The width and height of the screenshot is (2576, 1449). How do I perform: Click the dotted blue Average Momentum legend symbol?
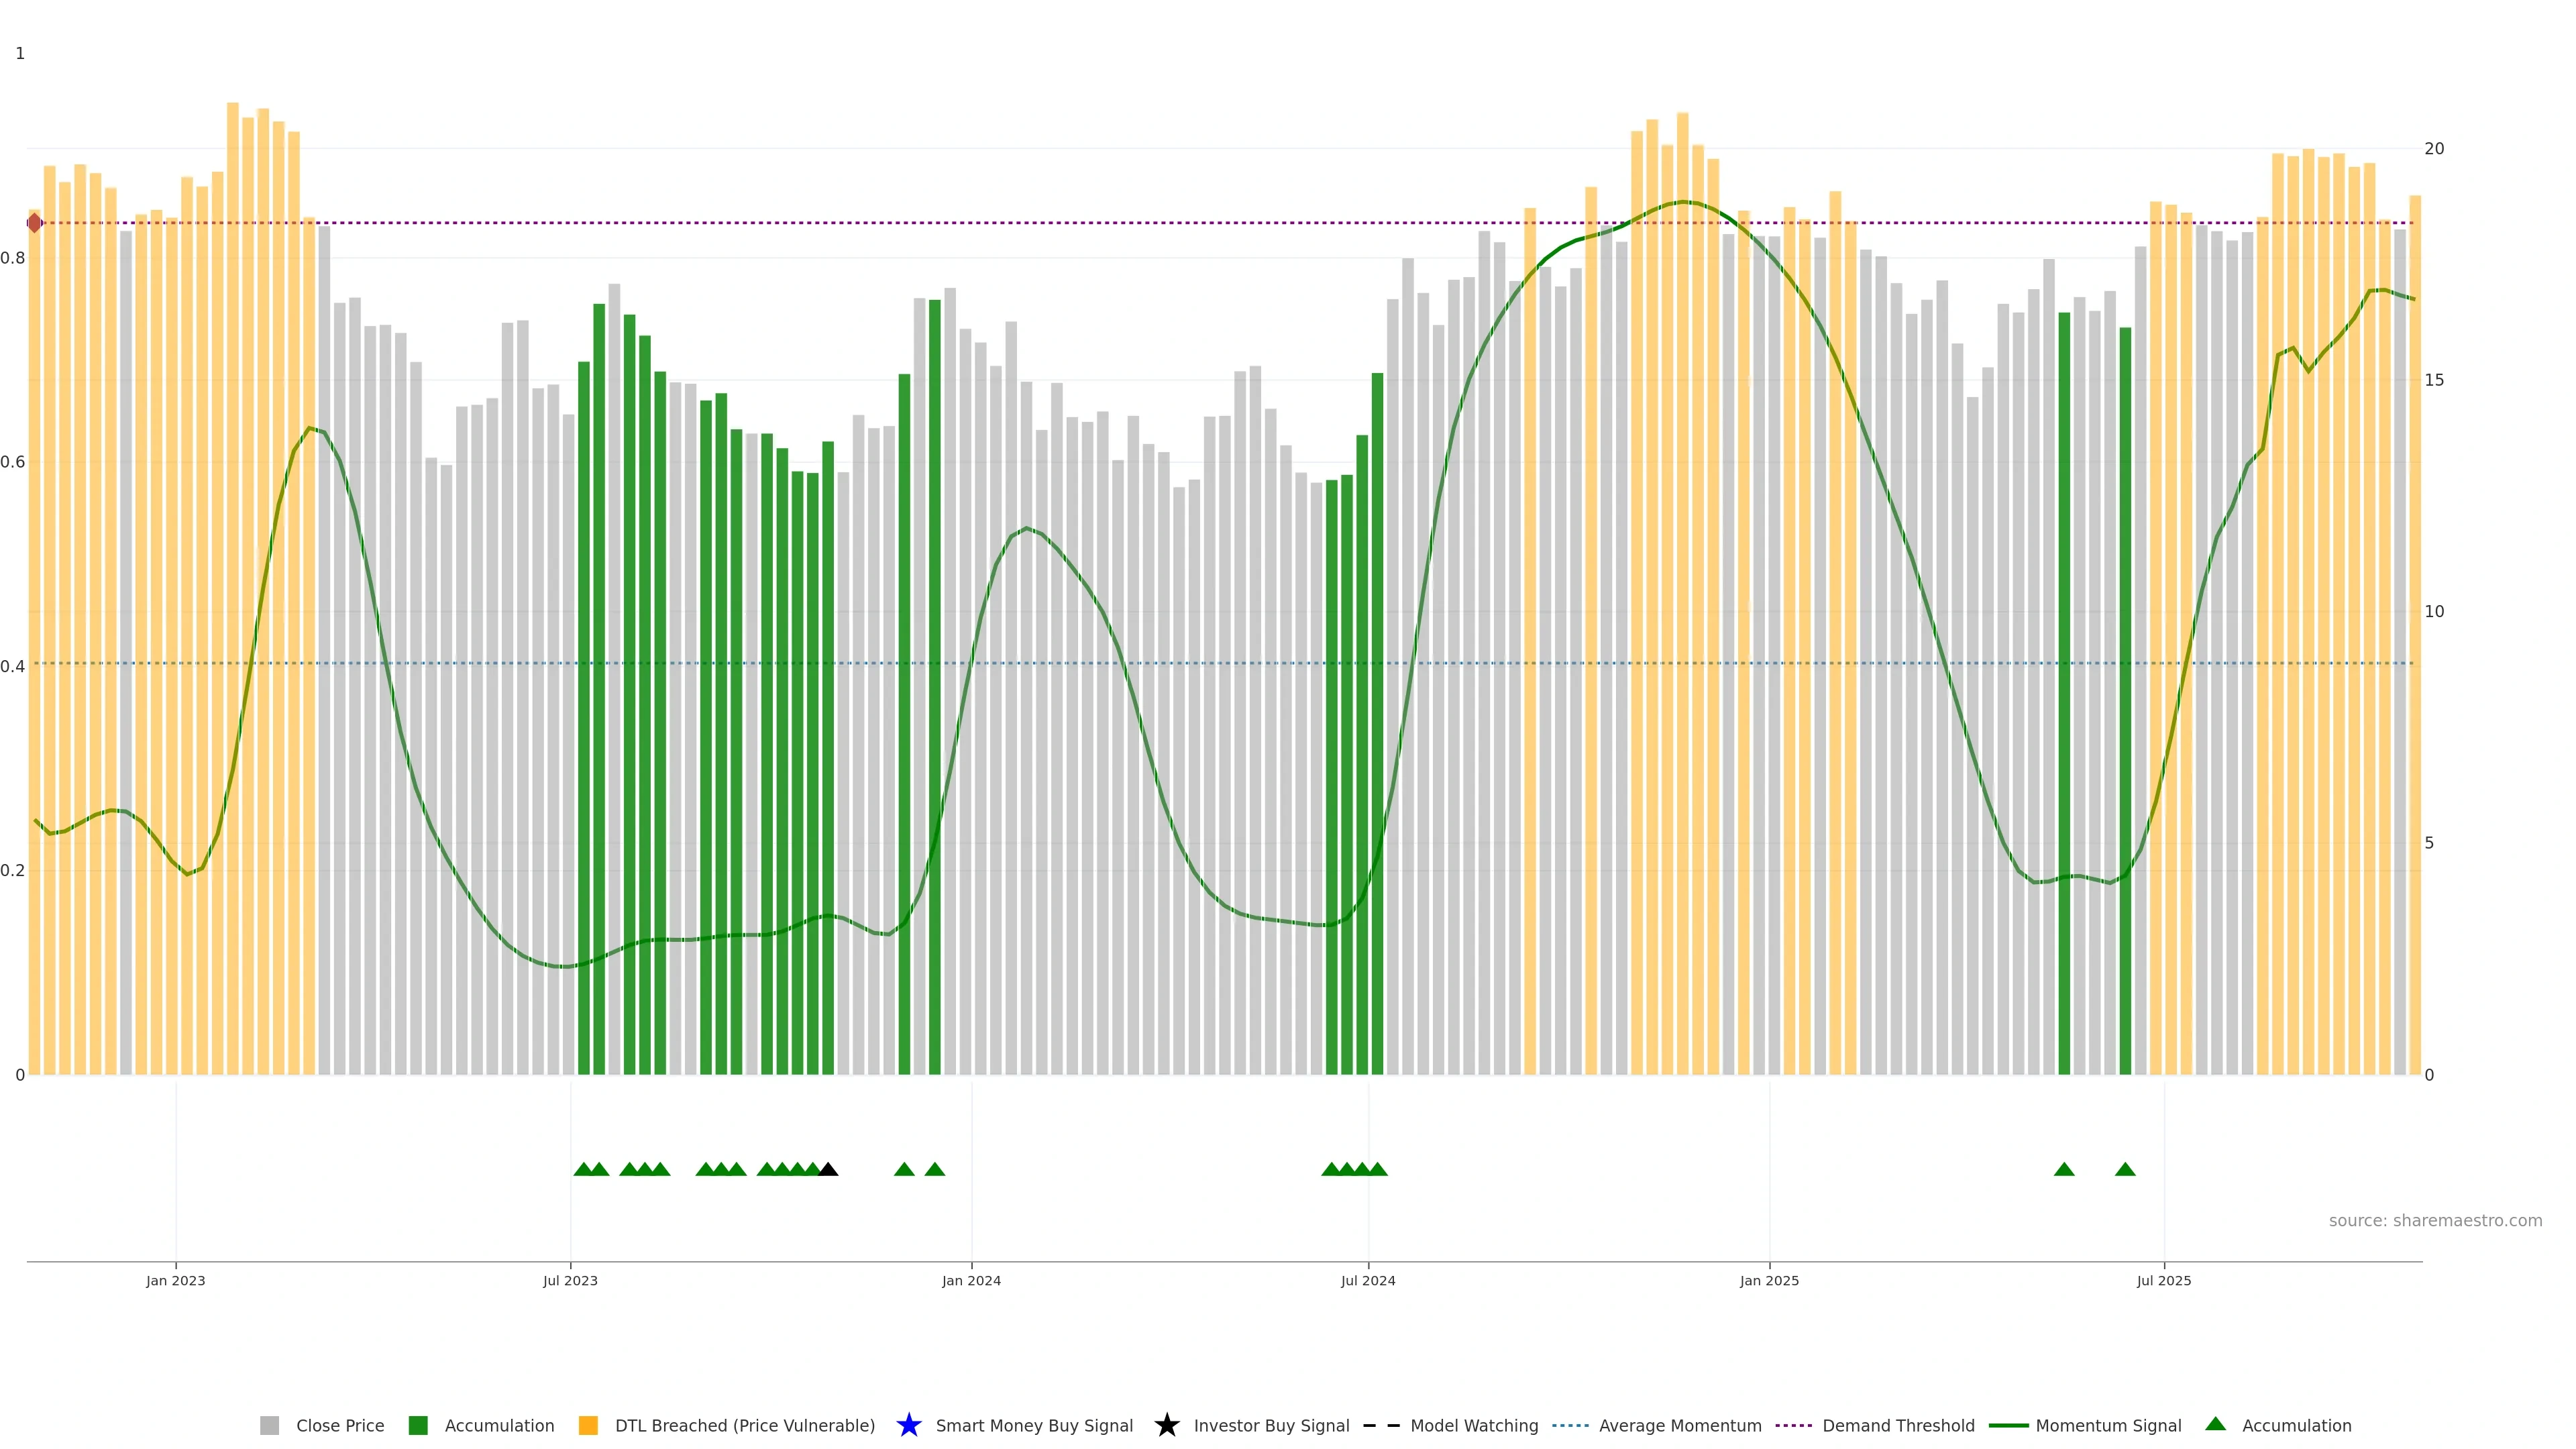tap(1570, 1425)
